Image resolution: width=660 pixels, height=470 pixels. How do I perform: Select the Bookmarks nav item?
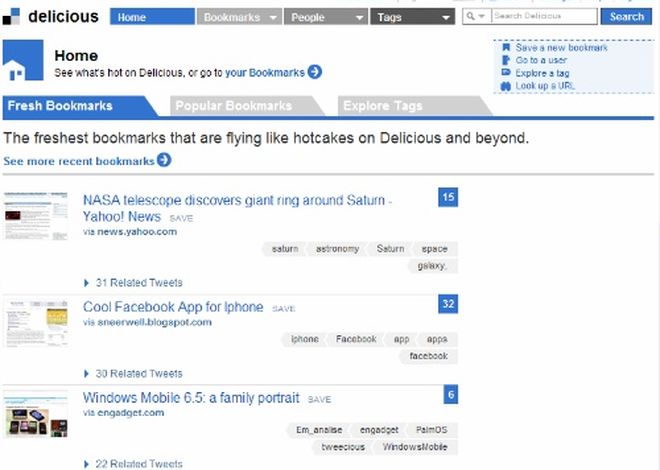pyautogui.click(x=239, y=17)
